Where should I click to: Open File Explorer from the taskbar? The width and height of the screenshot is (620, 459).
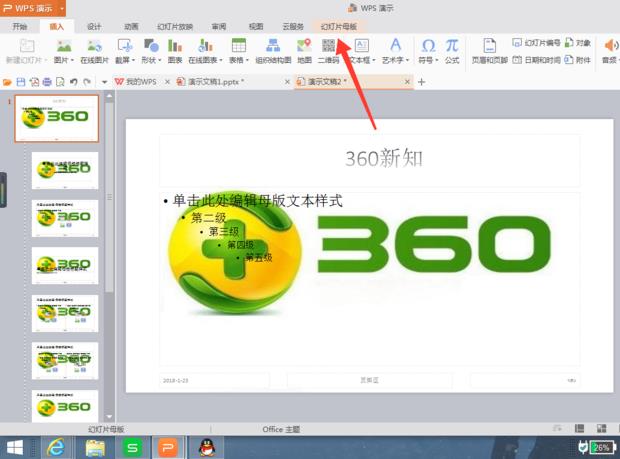point(95,448)
